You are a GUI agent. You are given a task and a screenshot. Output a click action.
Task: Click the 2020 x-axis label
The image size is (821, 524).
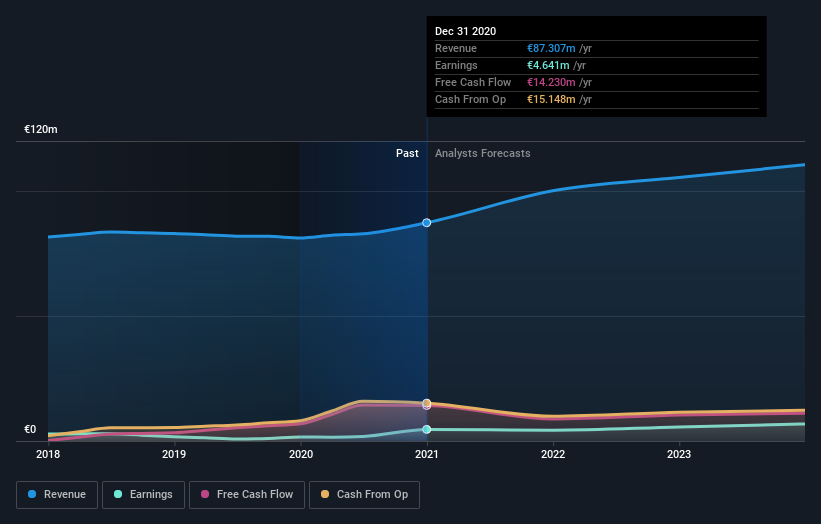point(301,454)
